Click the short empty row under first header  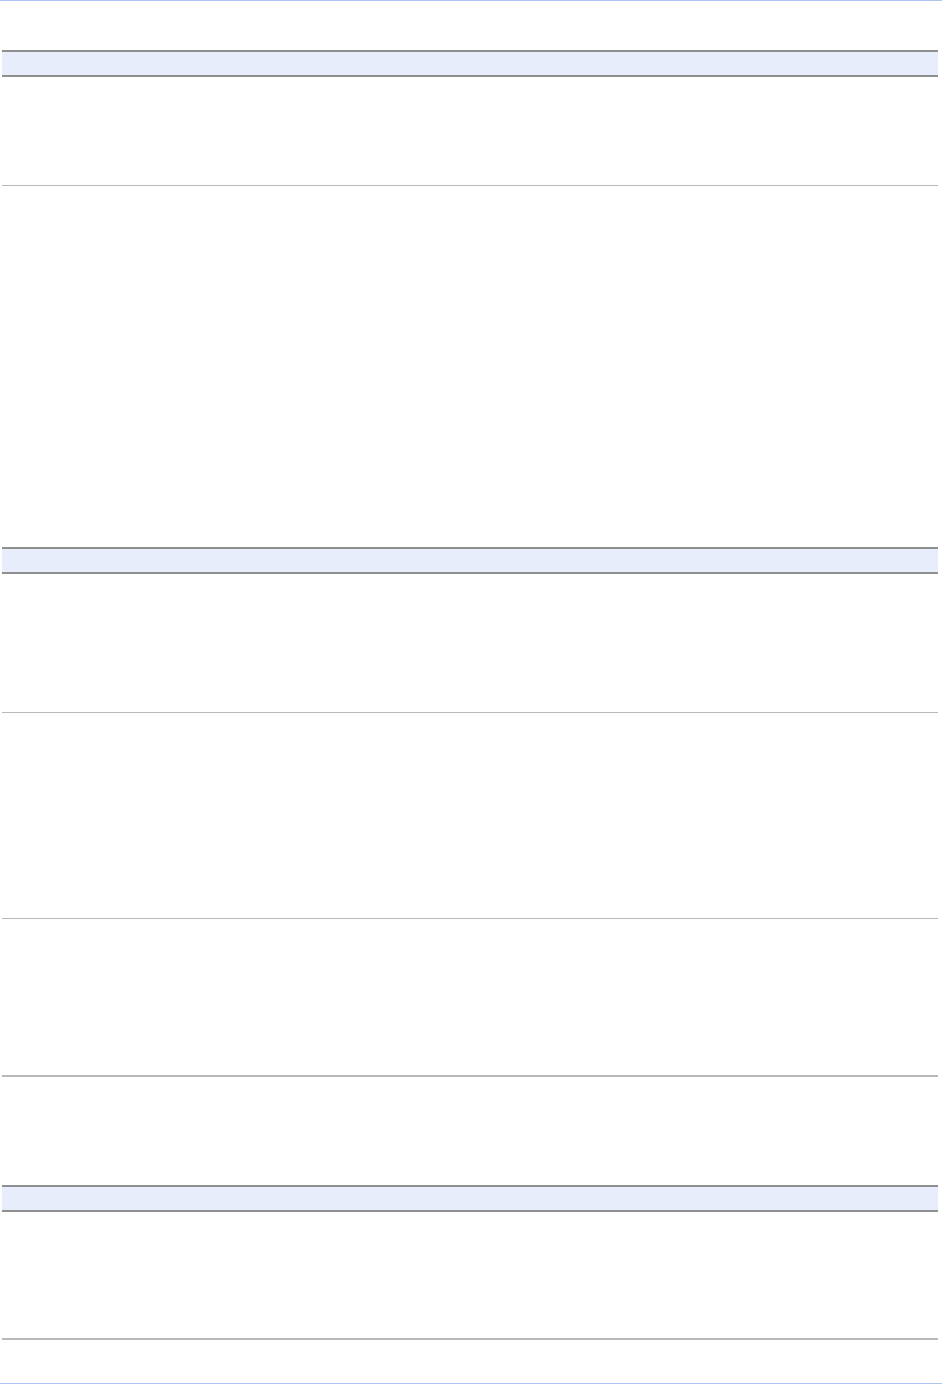coord(470,131)
